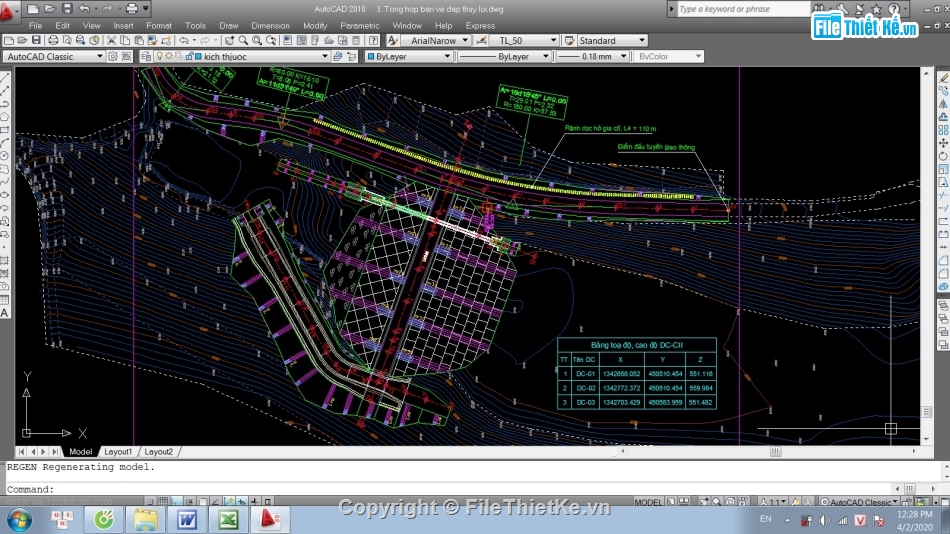Select the Line tool in Draw toolbar
Viewport: 950px width, 534px height.
pos(5,78)
